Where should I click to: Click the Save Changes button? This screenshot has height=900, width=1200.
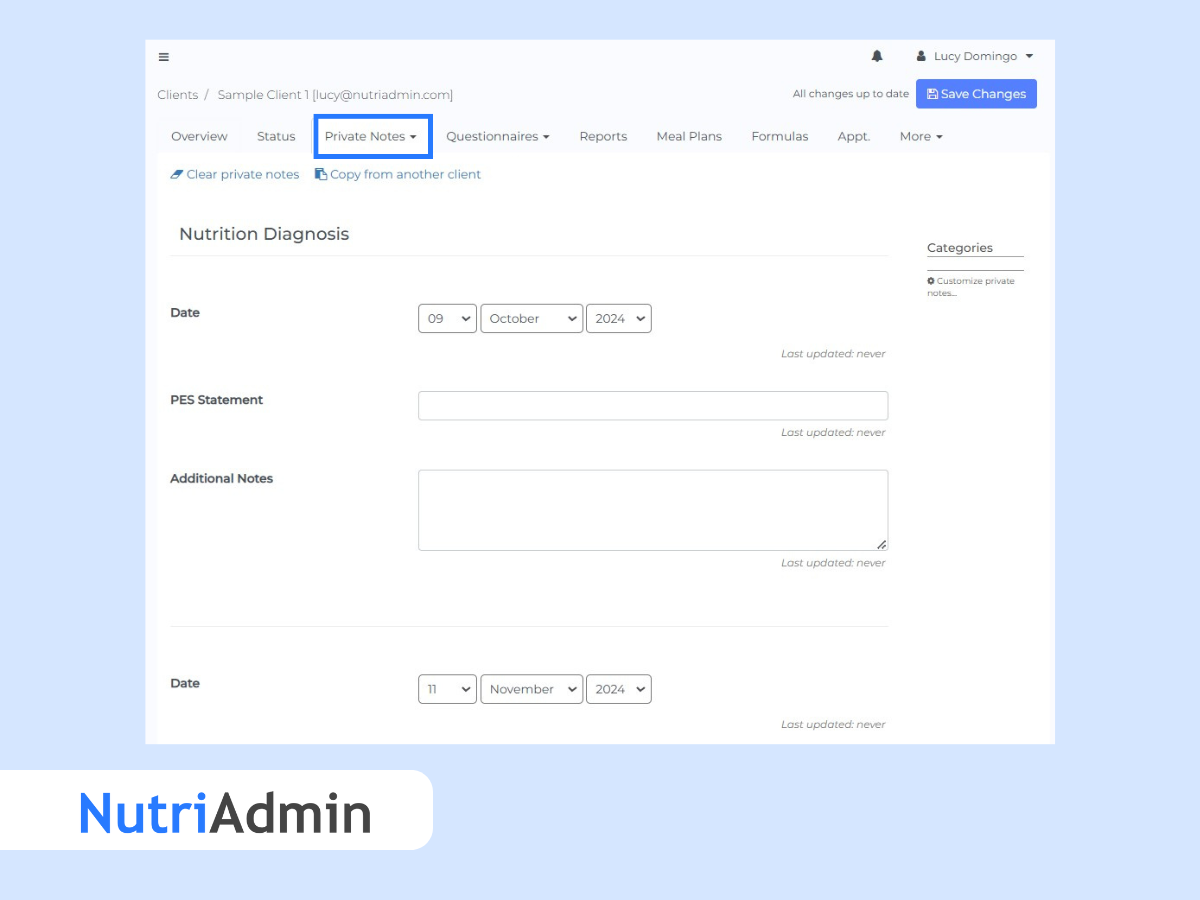976,94
